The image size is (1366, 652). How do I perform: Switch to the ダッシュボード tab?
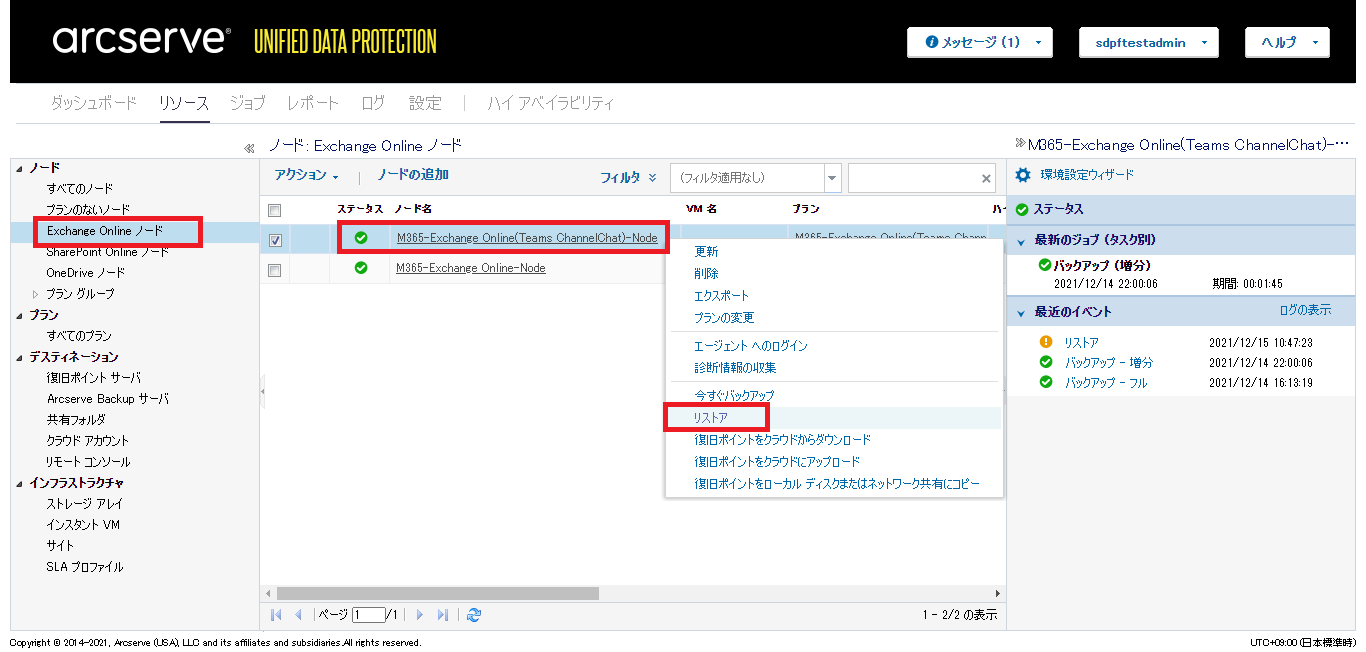pos(93,103)
